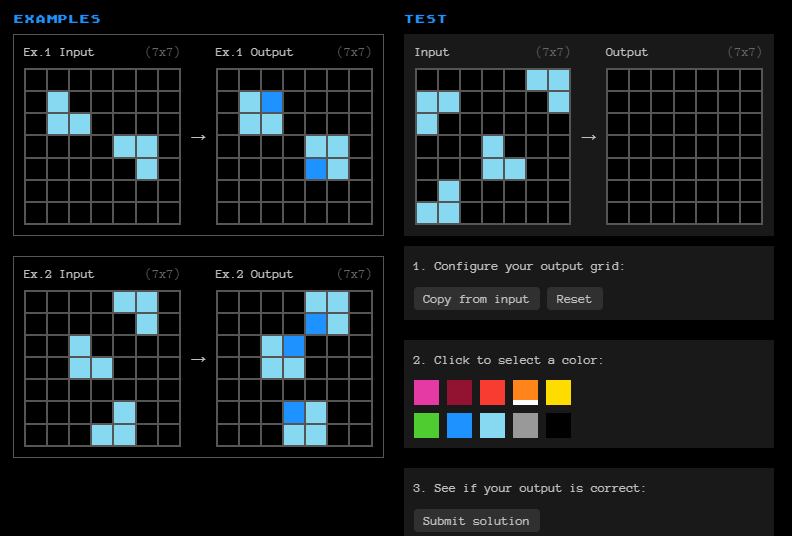The height and width of the screenshot is (536, 792).
Task: Click the Ex.2 Input label
Action: click(59, 274)
